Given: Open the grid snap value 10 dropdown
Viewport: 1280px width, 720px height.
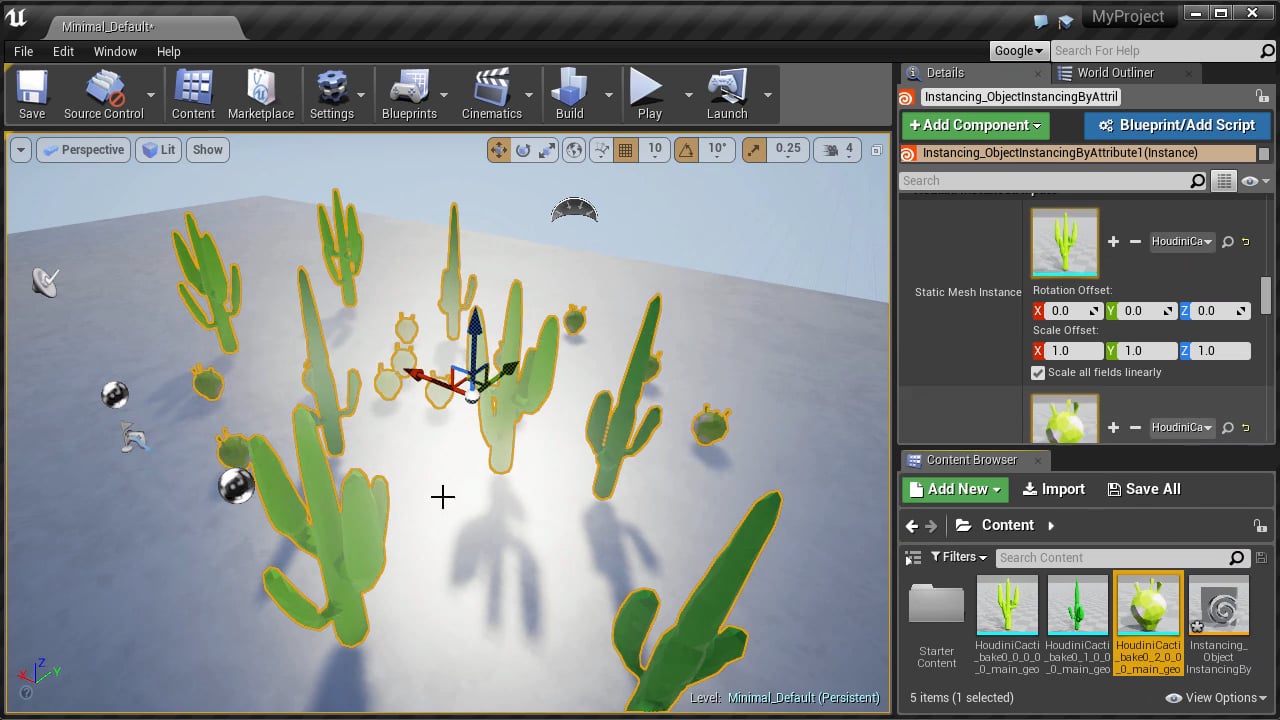Looking at the screenshot, I should tap(655, 150).
